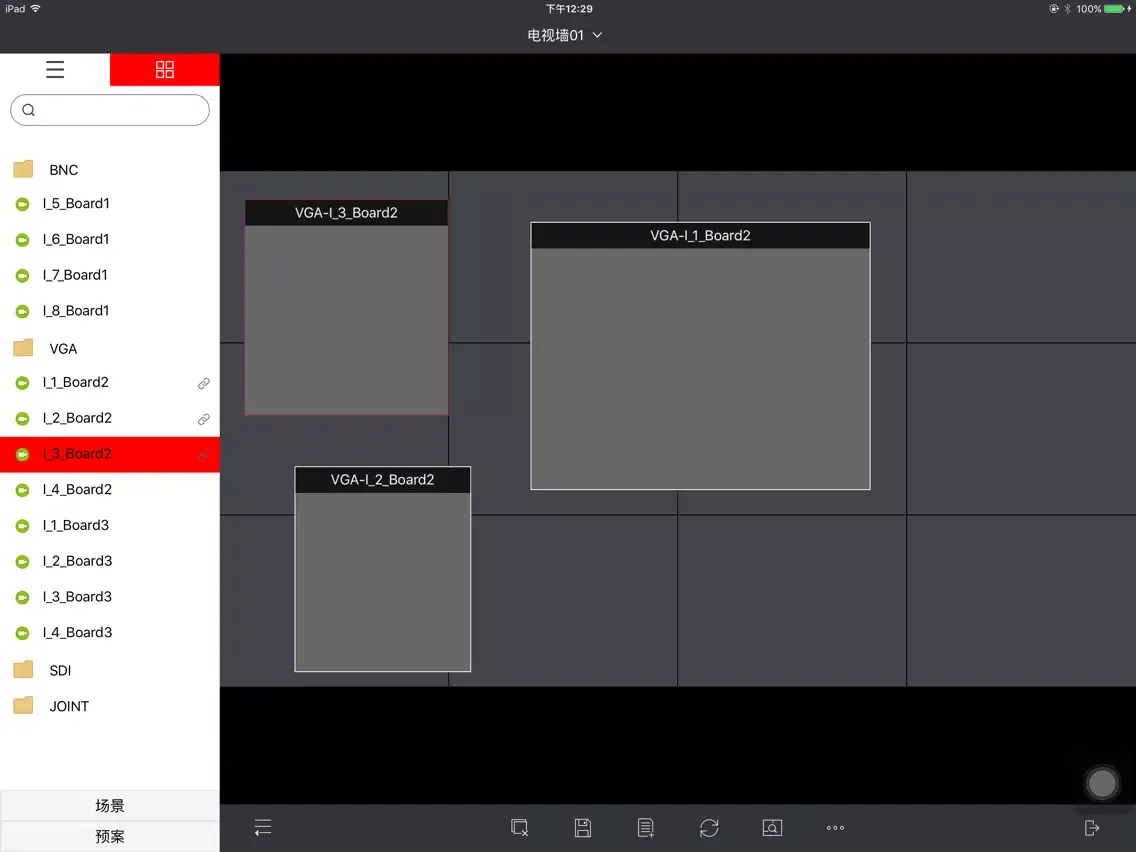The image size is (1136, 852).
Task: Click the battery indicator in status bar
Action: click(1116, 9)
